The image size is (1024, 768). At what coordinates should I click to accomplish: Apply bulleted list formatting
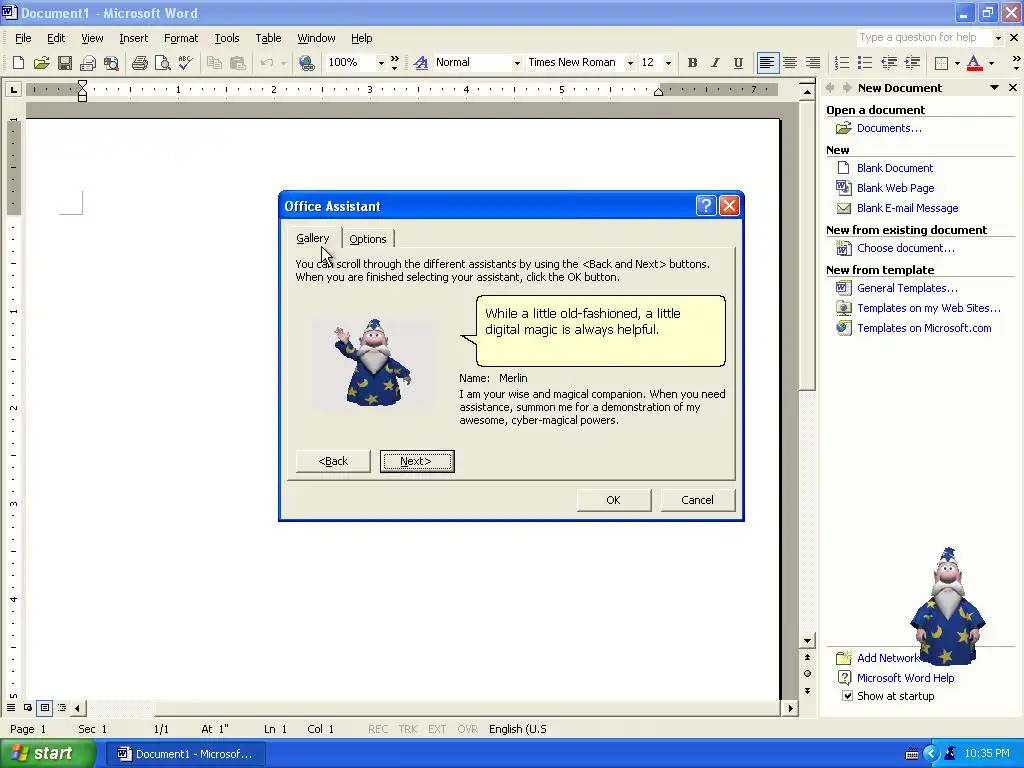865,63
